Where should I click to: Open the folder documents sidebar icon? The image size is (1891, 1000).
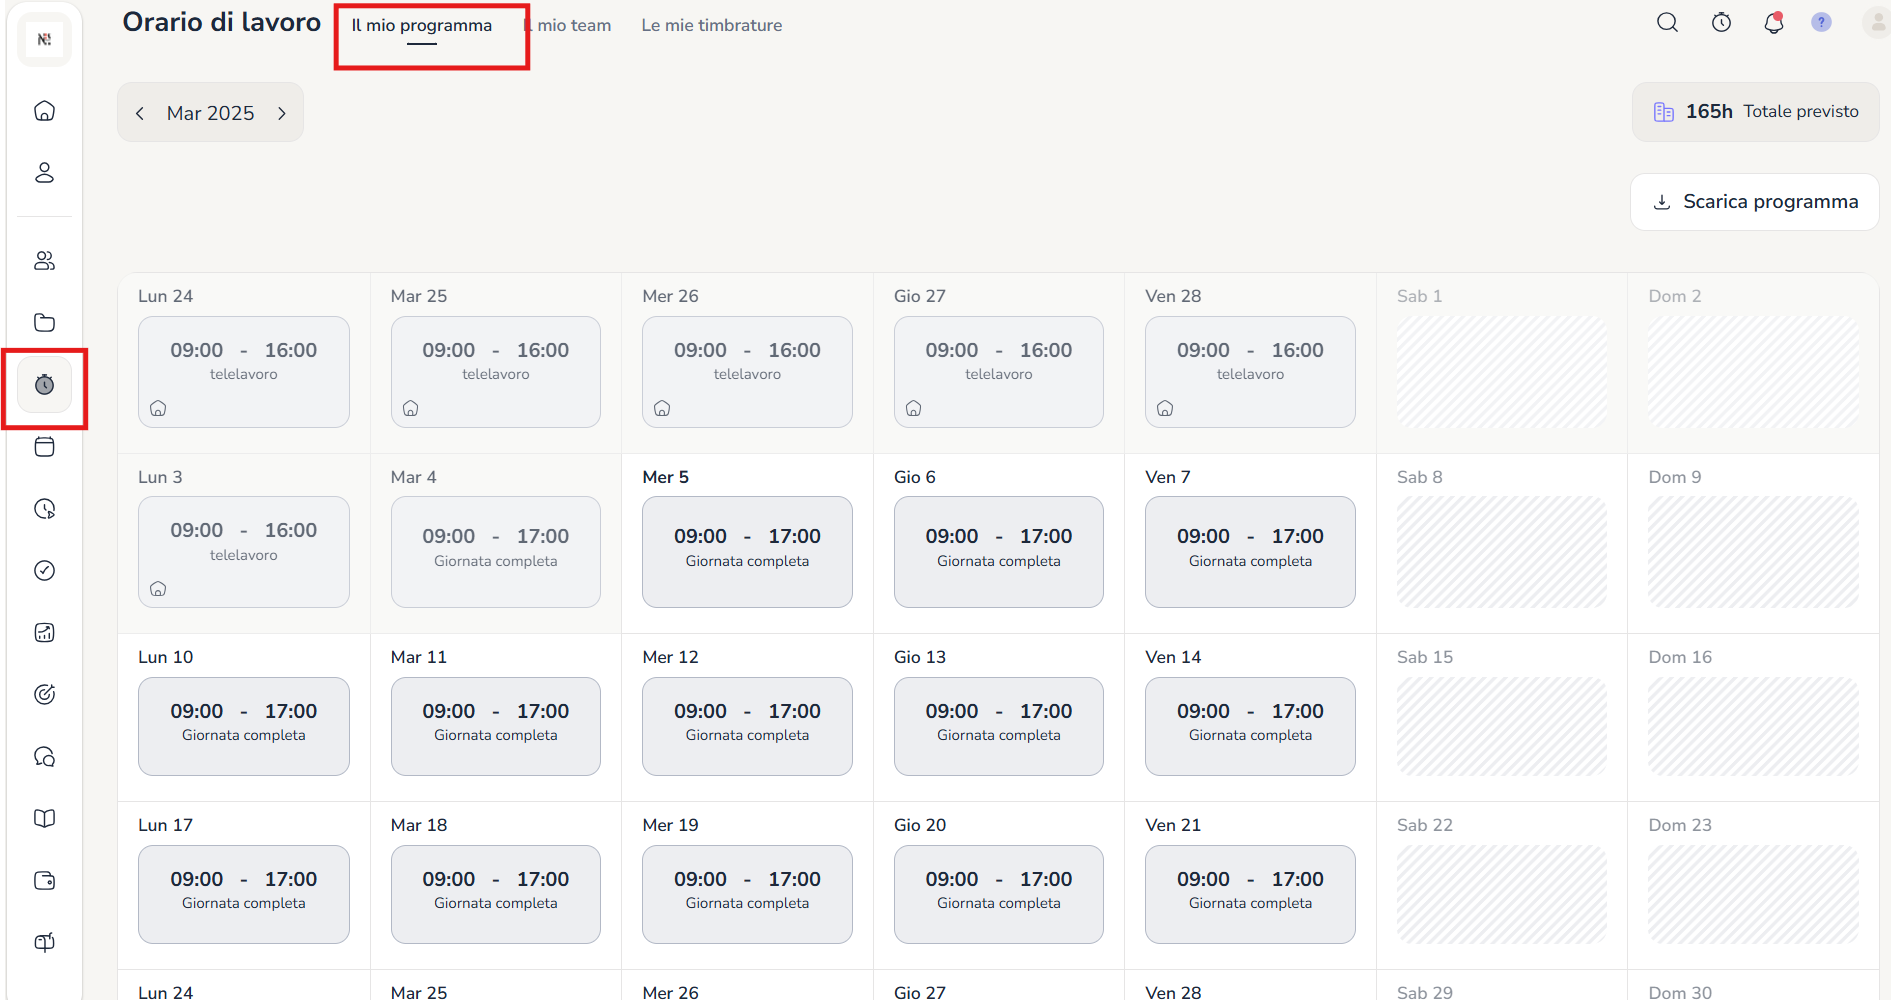44,323
